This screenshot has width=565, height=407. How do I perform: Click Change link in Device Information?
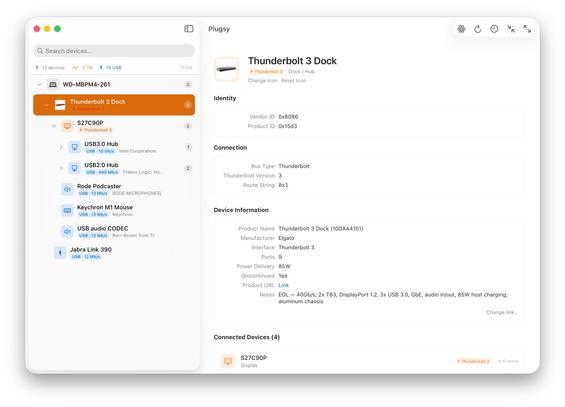point(502,312)
